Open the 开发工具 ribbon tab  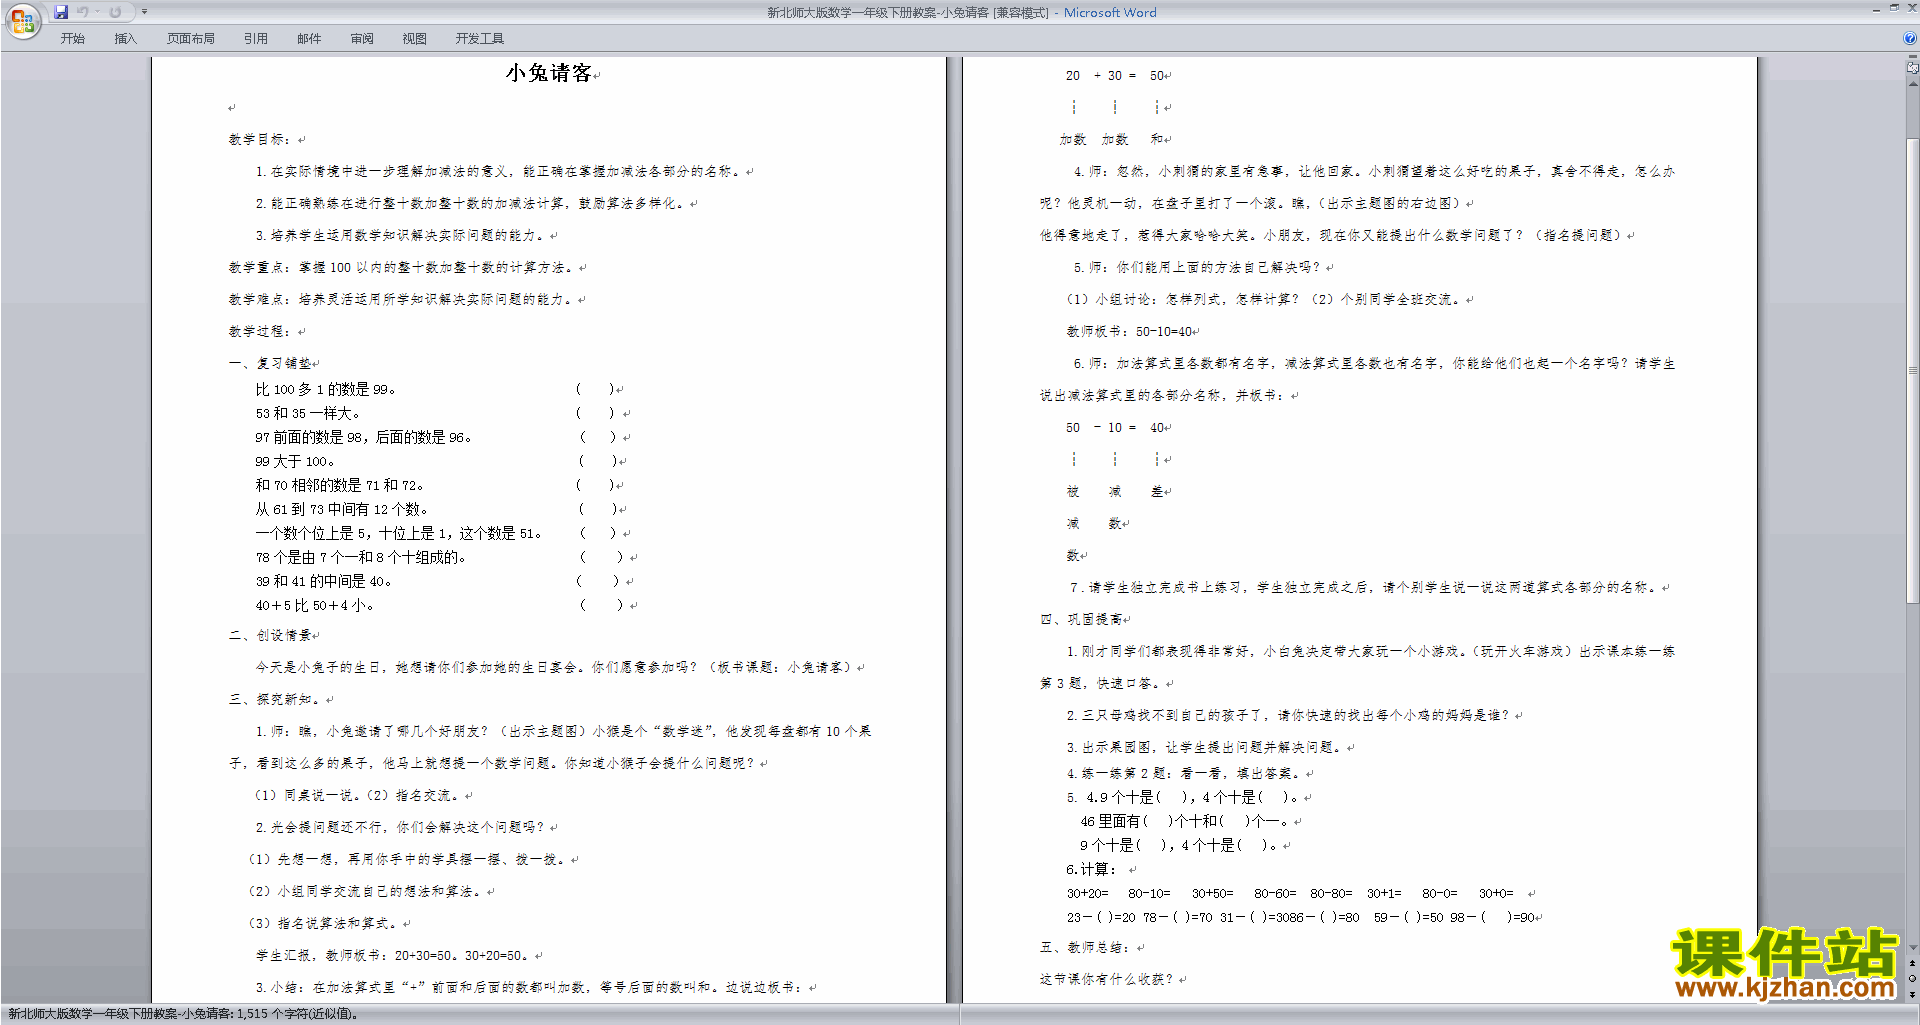coord(480,39)
